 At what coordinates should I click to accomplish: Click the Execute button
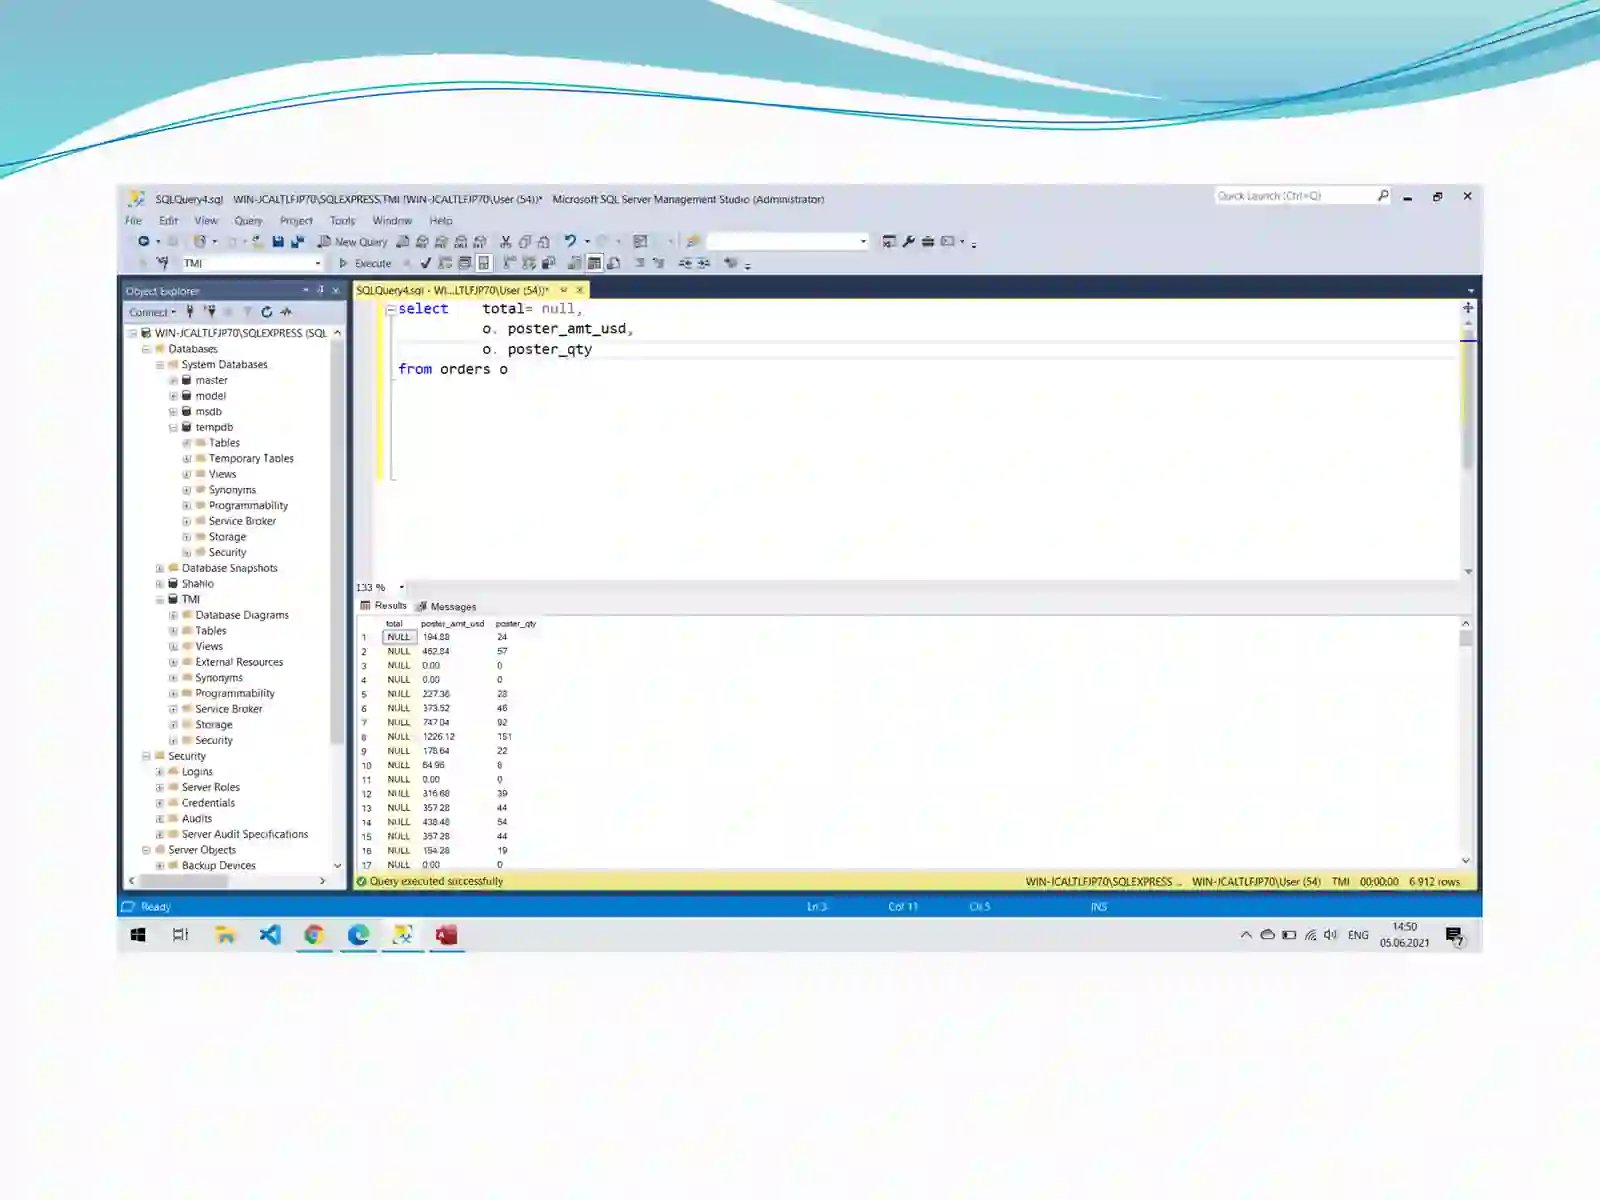pos(365,264)
